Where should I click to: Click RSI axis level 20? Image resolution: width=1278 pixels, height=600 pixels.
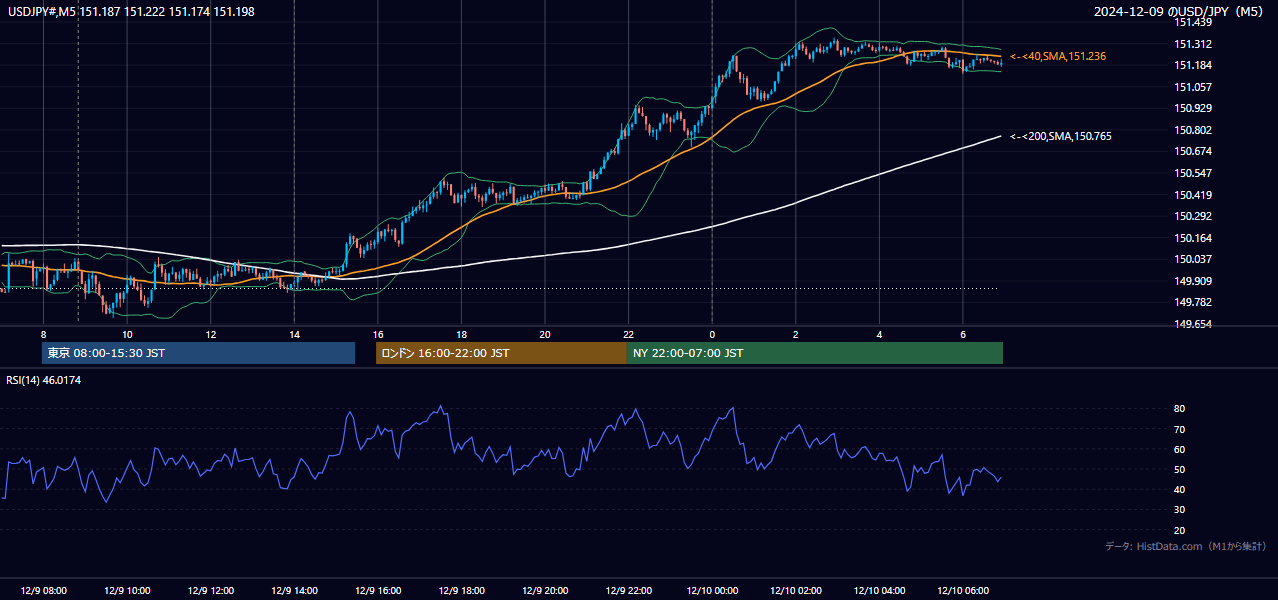point(1180,531)
